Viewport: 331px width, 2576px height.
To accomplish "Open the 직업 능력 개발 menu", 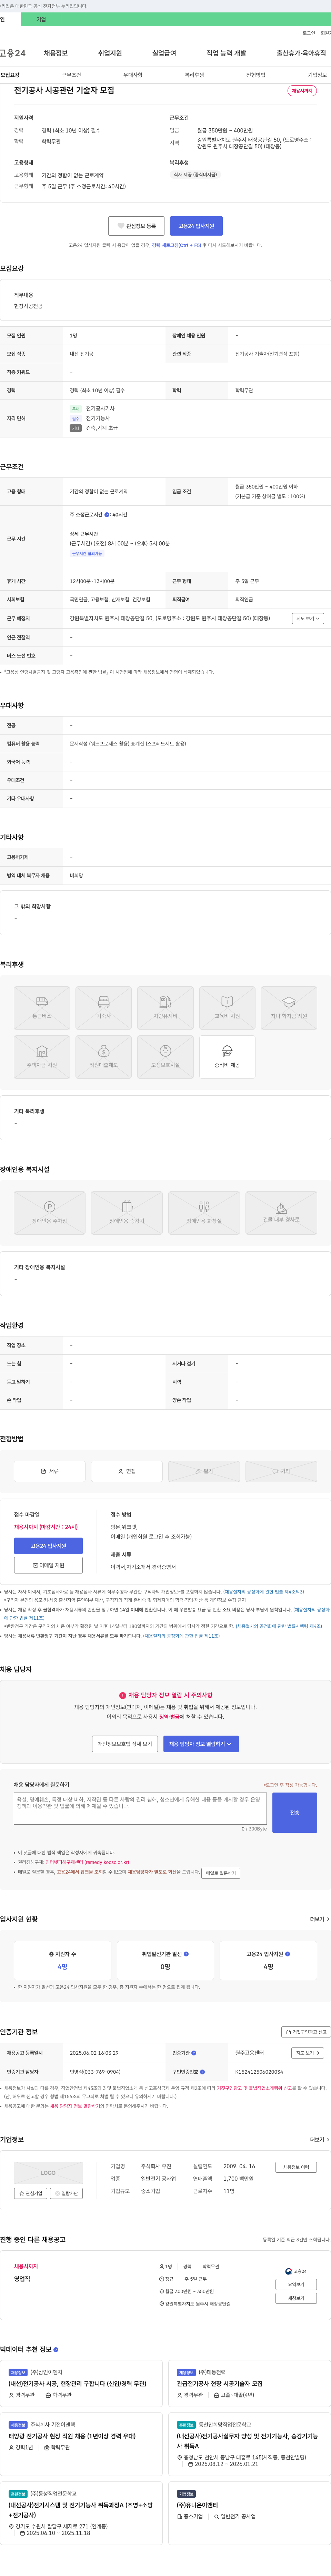I will coord(226,53).
